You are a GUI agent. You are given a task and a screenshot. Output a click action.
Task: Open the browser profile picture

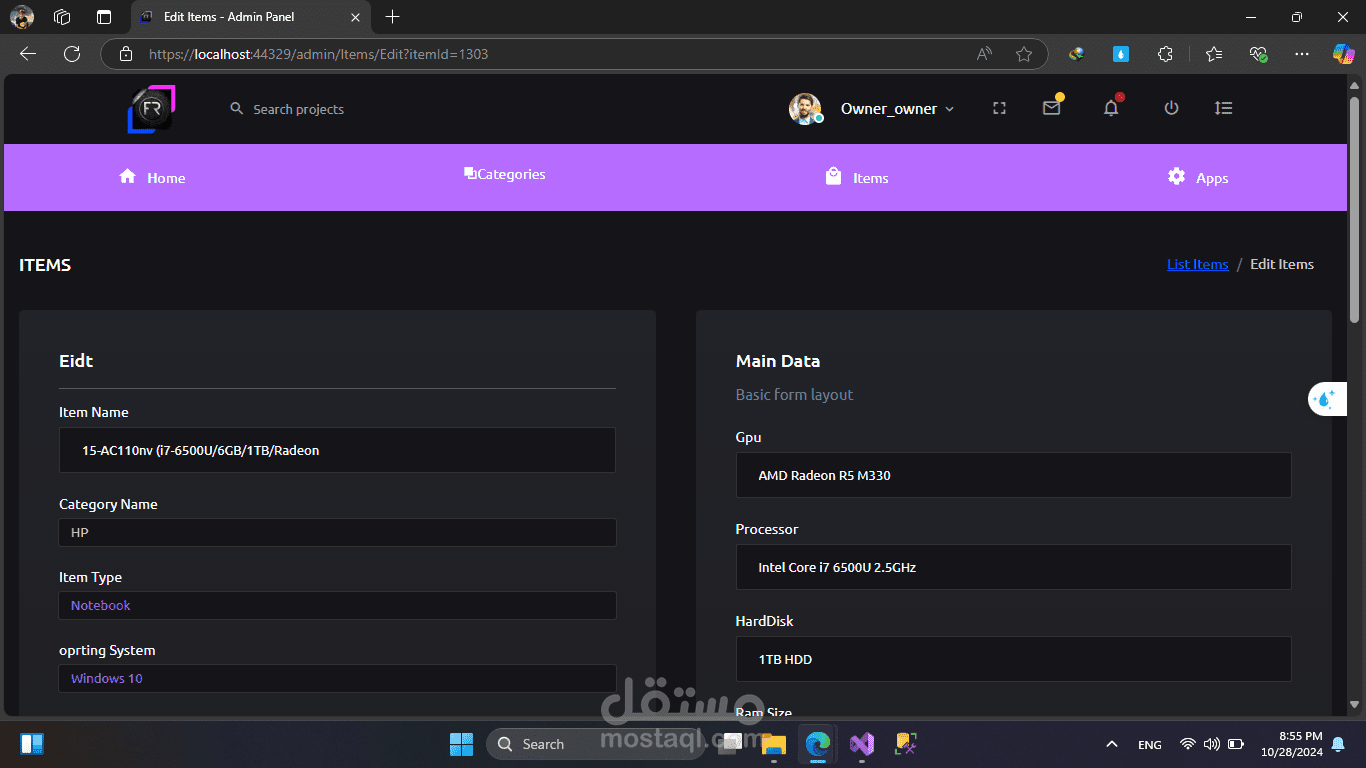(x=22, y=17)
